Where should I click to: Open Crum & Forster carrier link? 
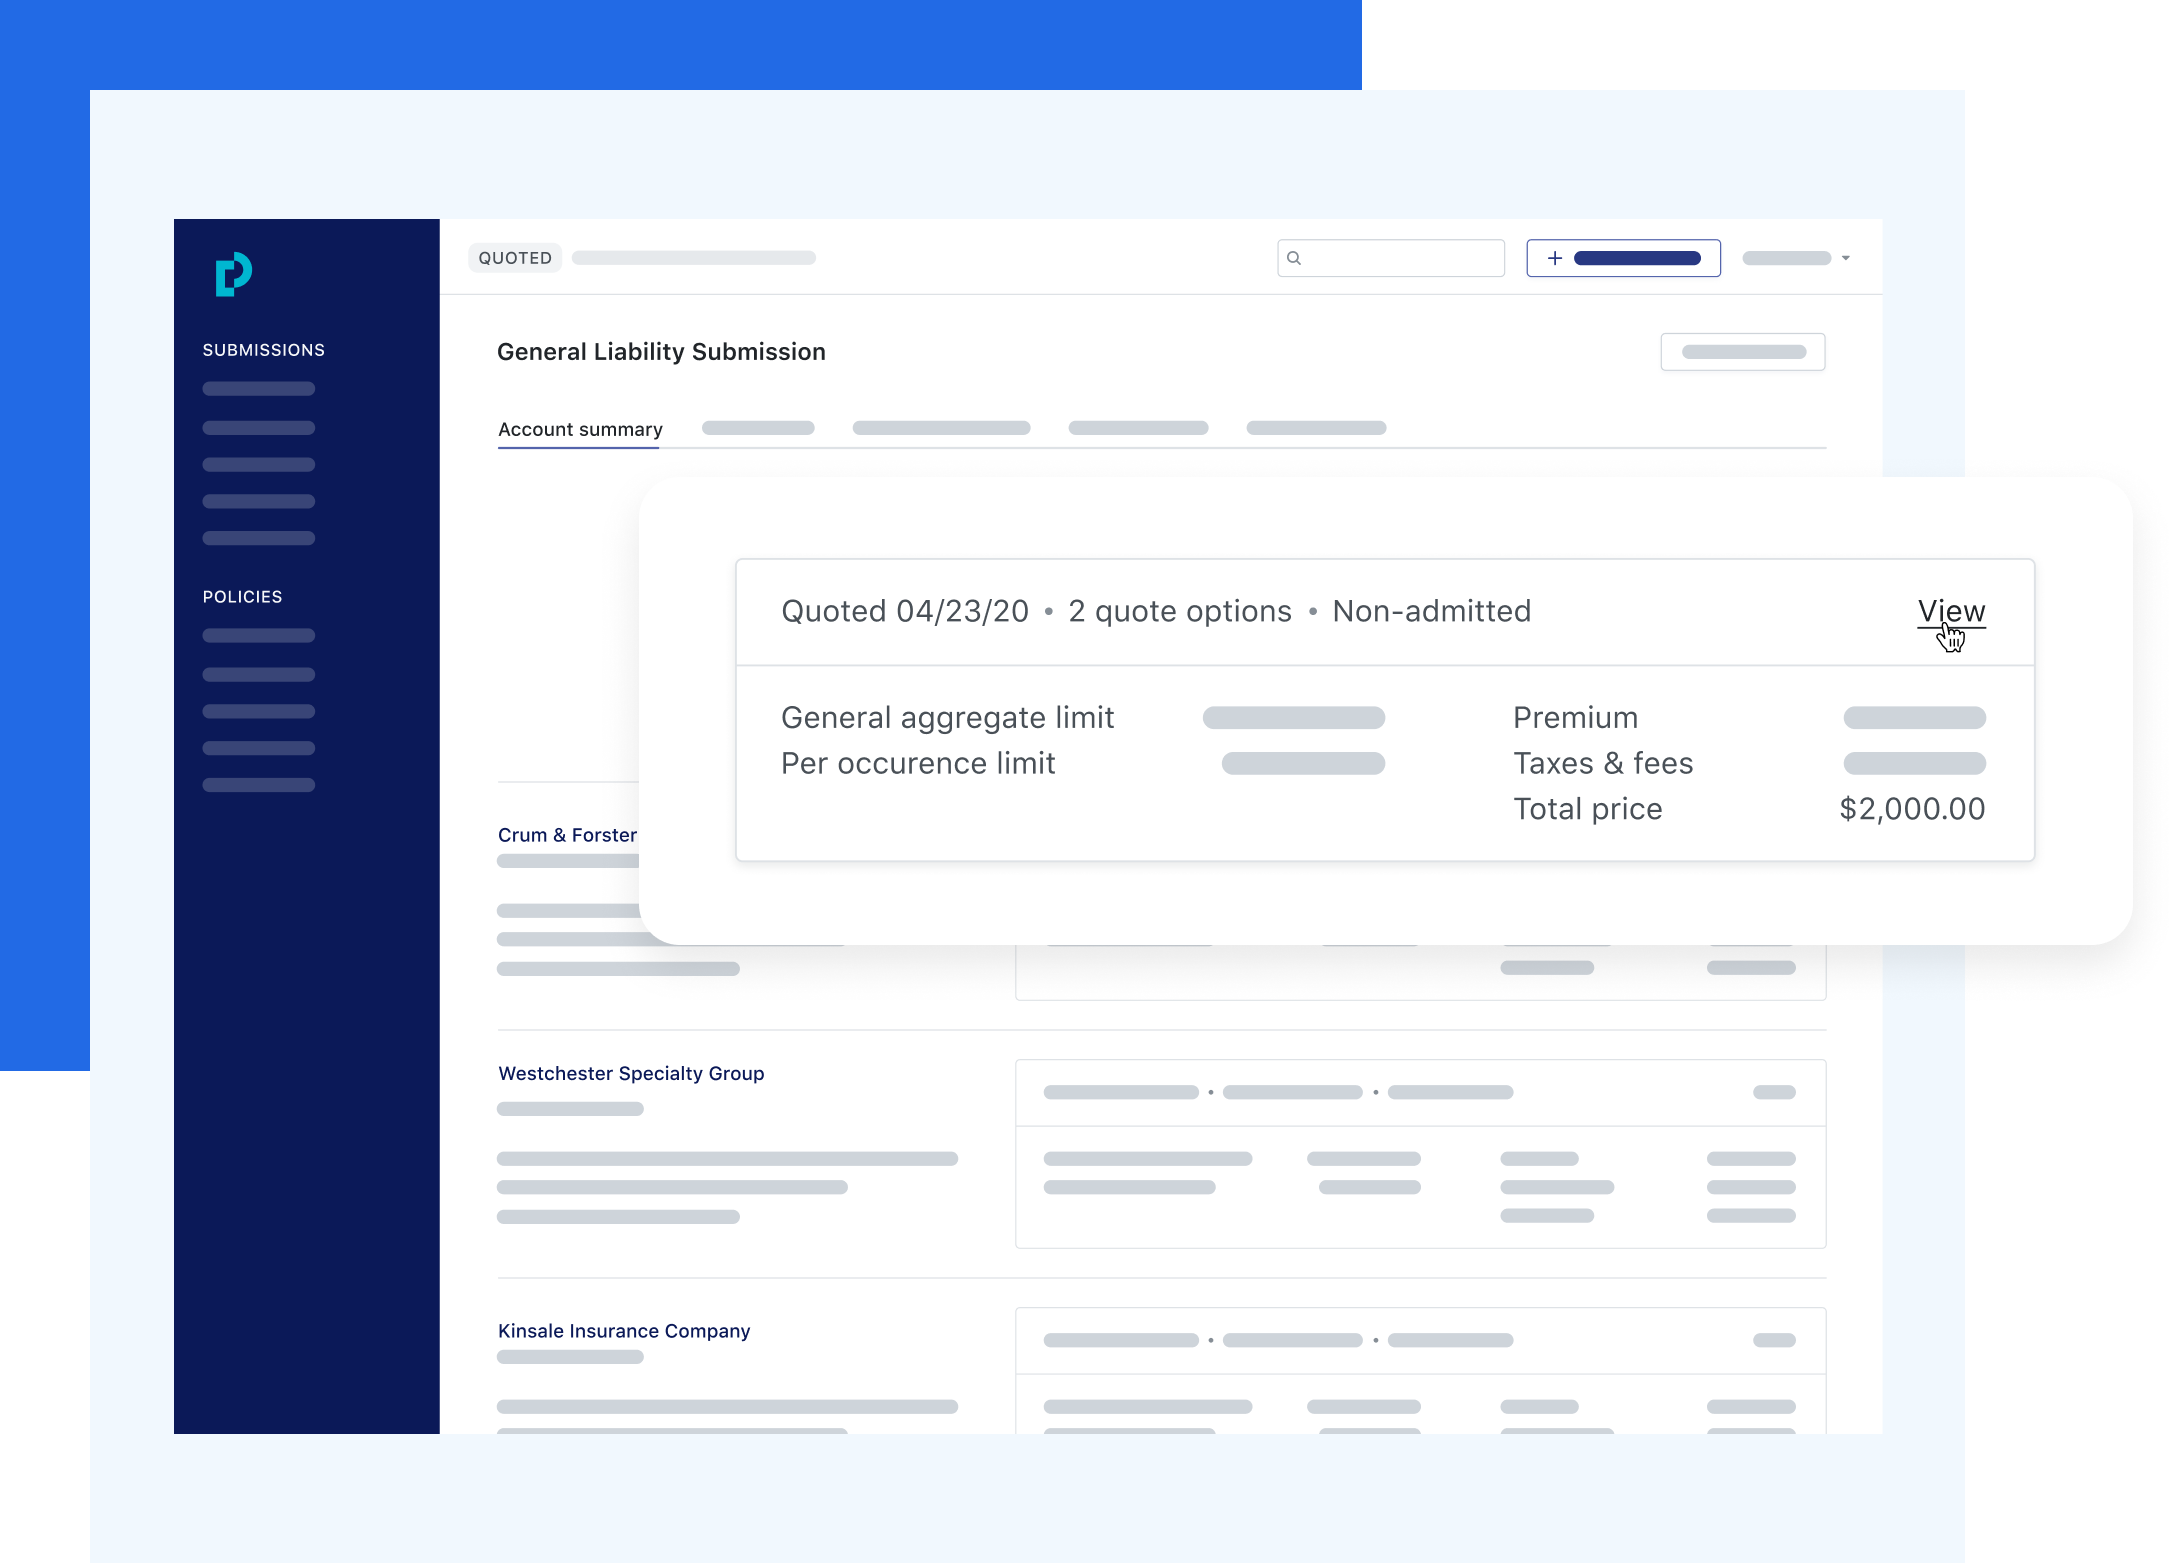(x=567, y=835)
